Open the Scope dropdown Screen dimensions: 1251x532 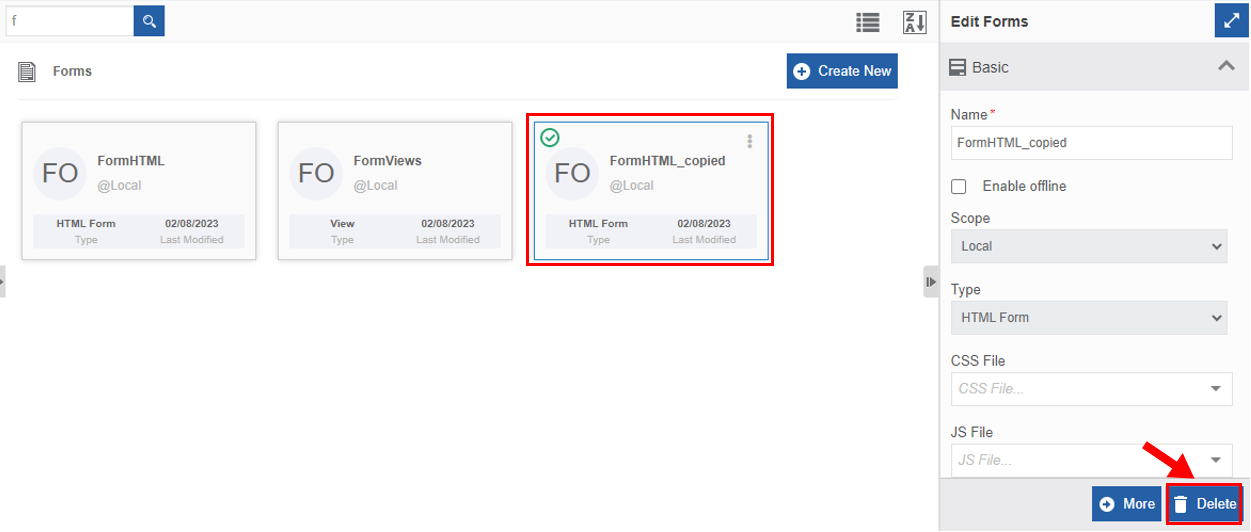pos(1089,246)
